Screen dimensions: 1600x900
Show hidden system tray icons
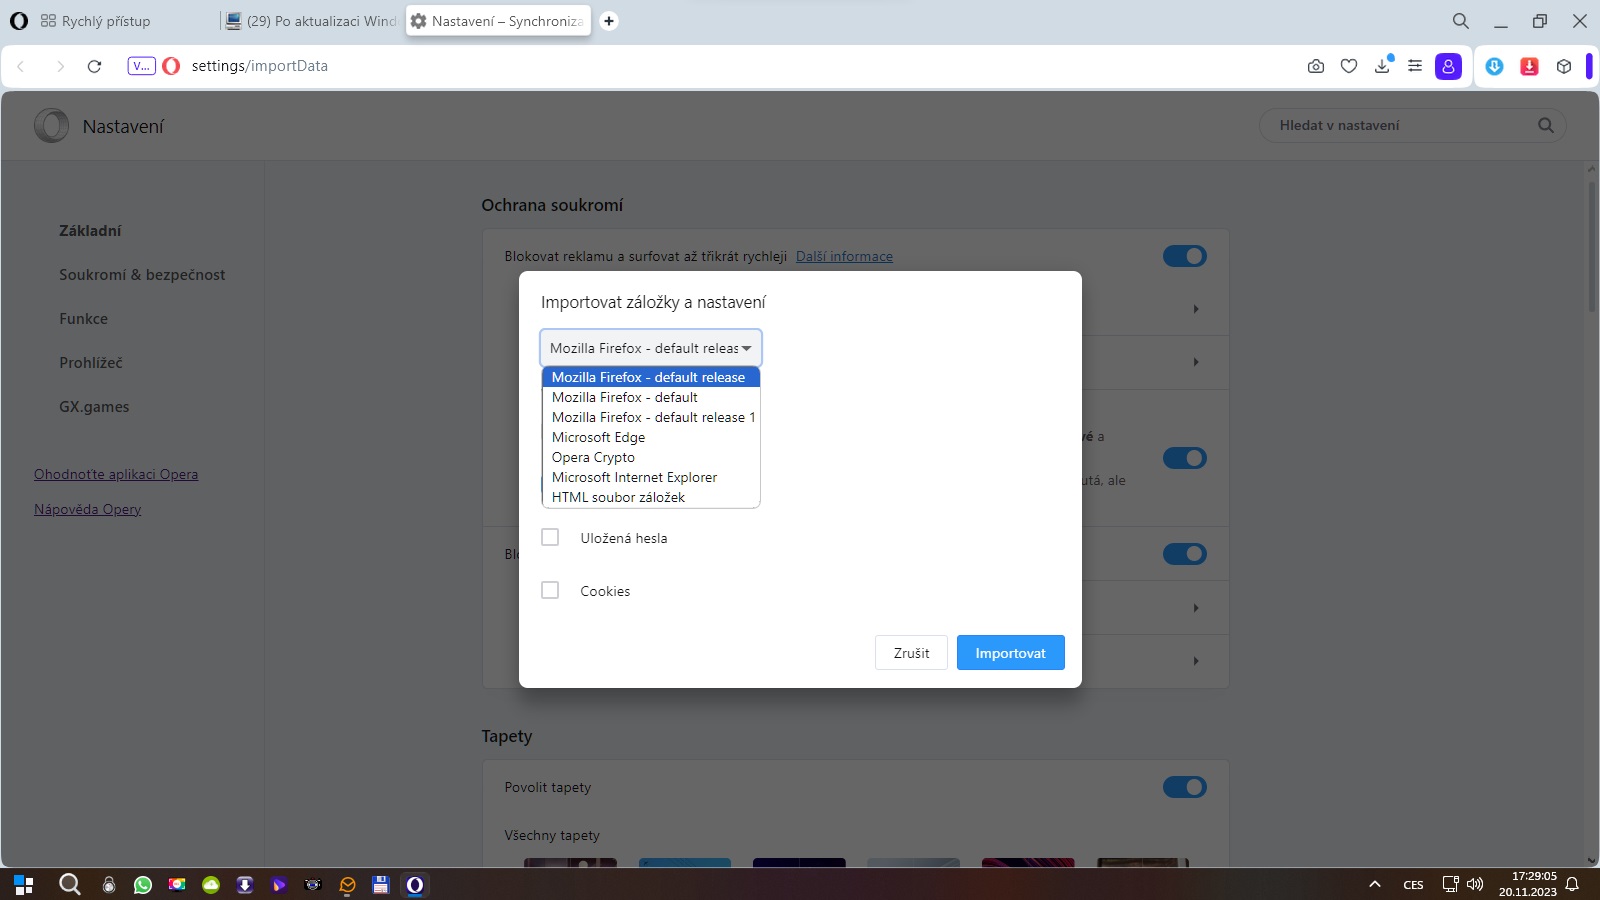click(x=1375, y=884)
